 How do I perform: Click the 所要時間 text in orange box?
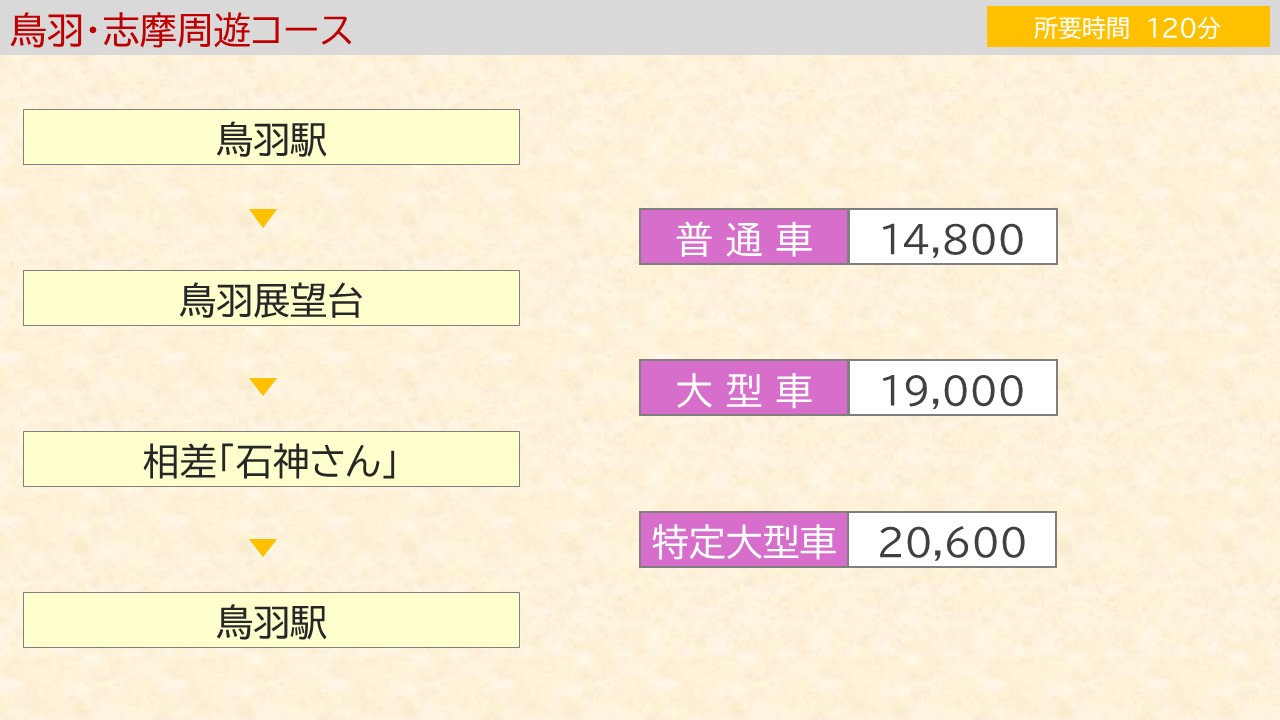tap(1081, 28)
